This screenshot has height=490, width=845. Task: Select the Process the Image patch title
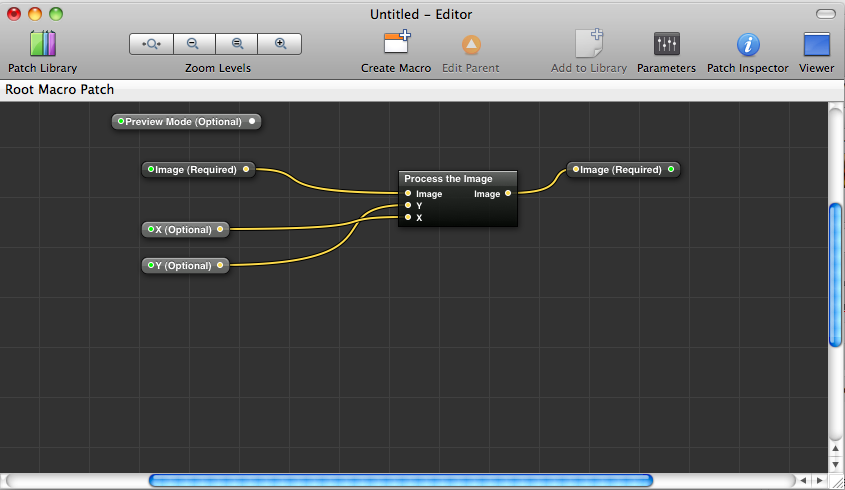448,179
